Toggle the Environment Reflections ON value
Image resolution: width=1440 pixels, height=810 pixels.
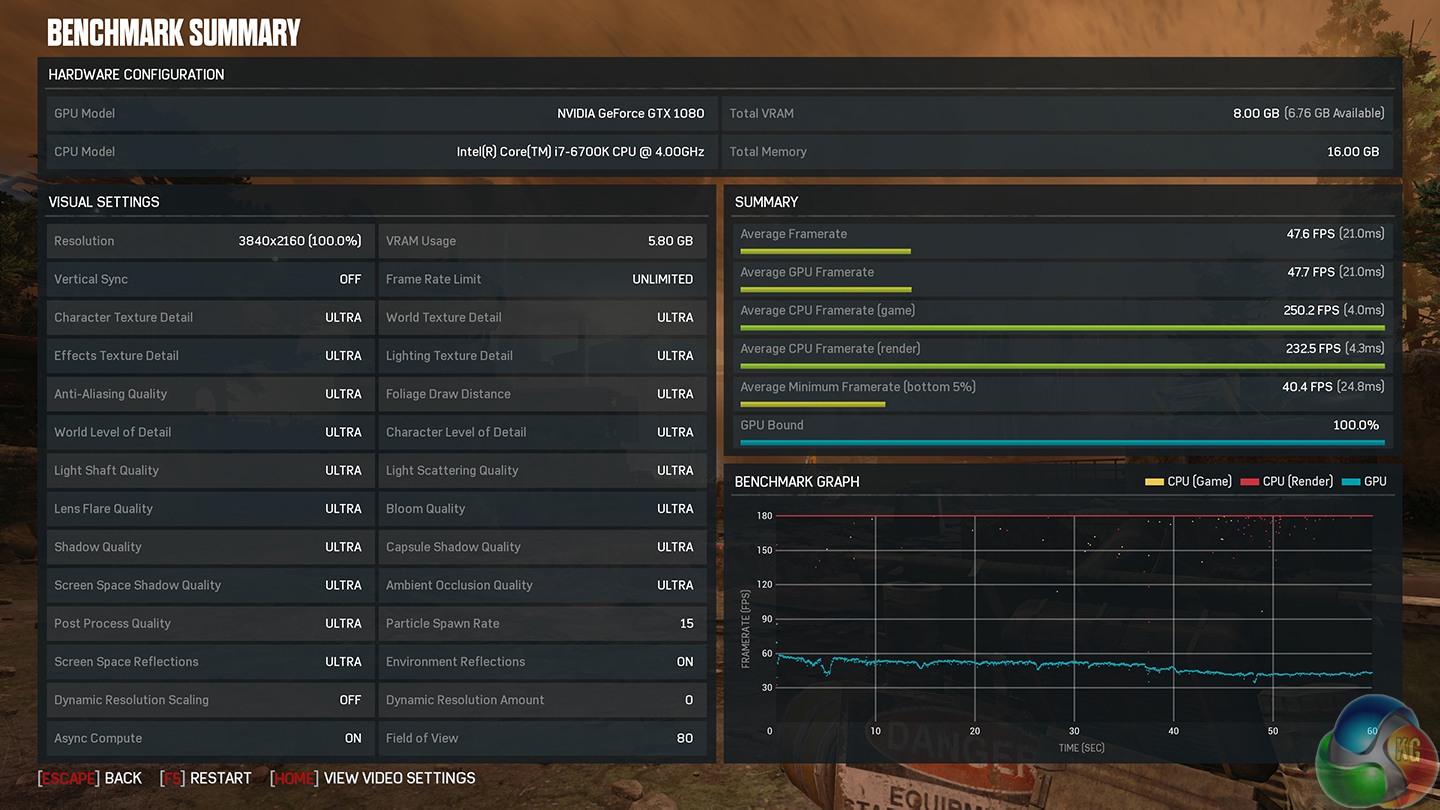(685, 662)
